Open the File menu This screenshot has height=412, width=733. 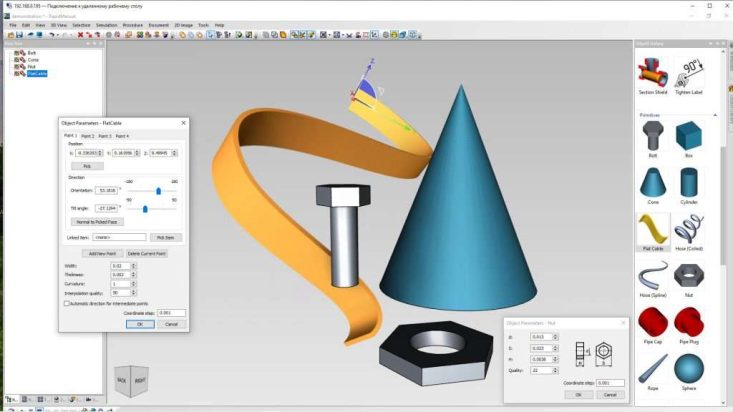point(13,25)
